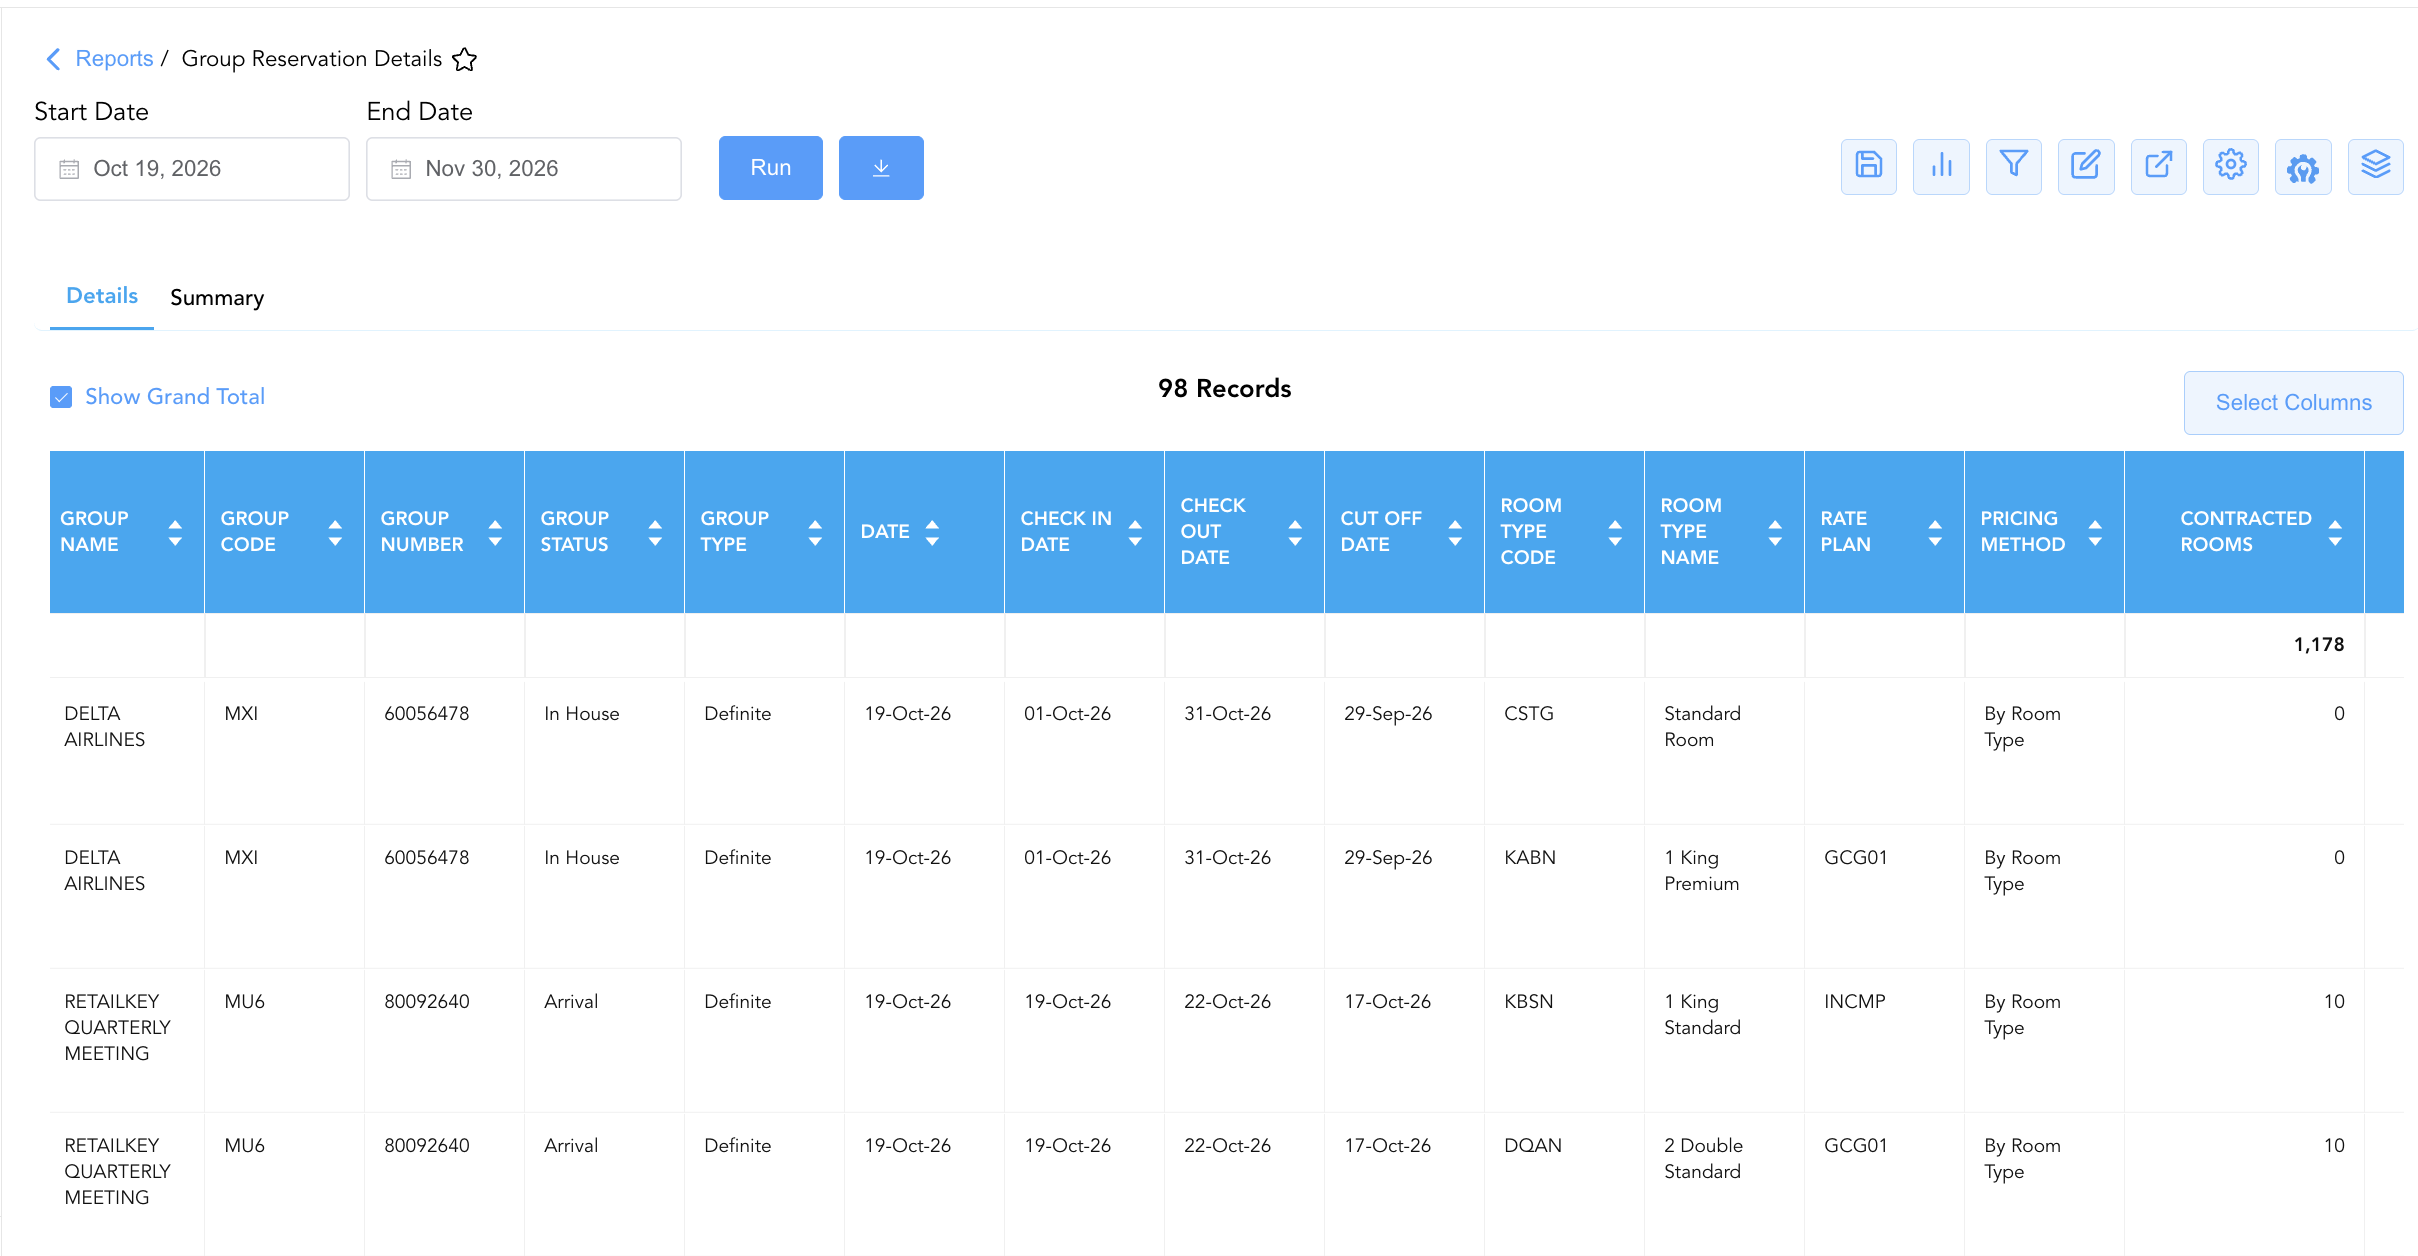Sort by Date column arrows
This screenshot has width=2418, height=1256.
932,532
